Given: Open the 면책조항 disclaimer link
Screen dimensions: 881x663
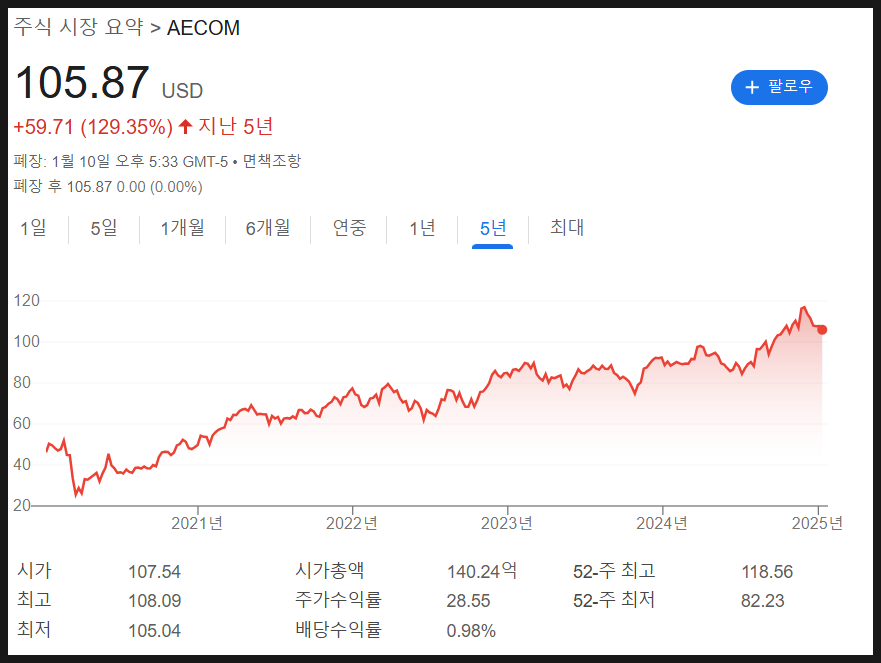Looking at the screenshot, I should click(272, 161).
